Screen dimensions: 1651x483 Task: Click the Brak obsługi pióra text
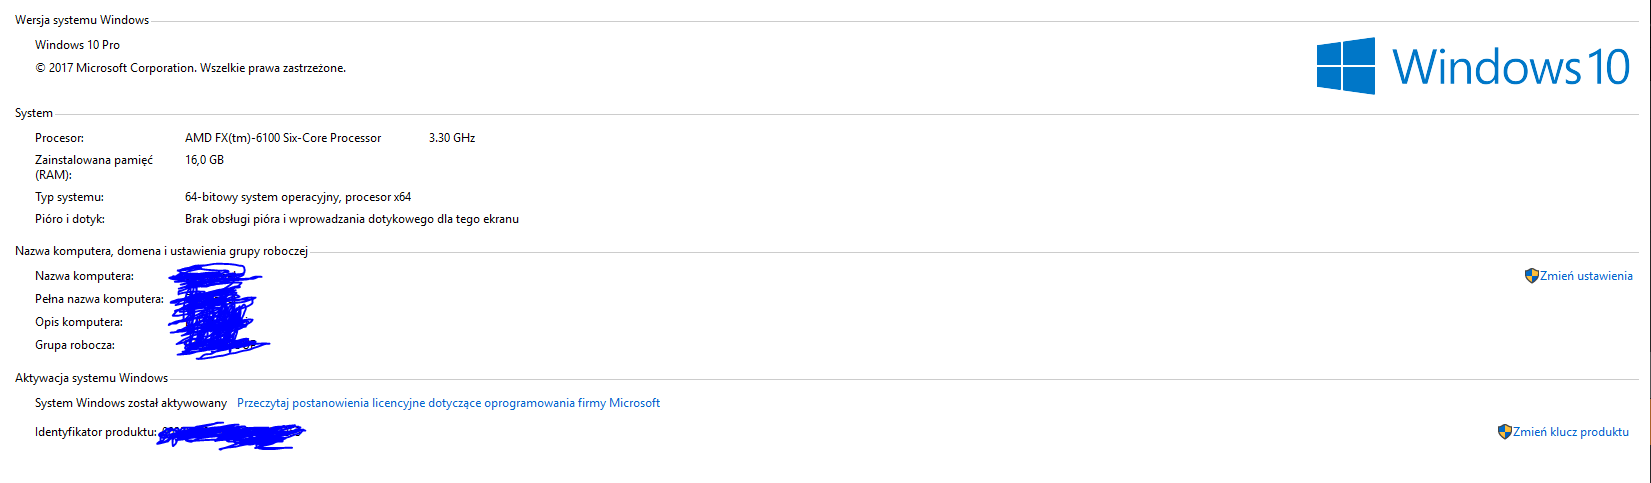tap(351, 219)
